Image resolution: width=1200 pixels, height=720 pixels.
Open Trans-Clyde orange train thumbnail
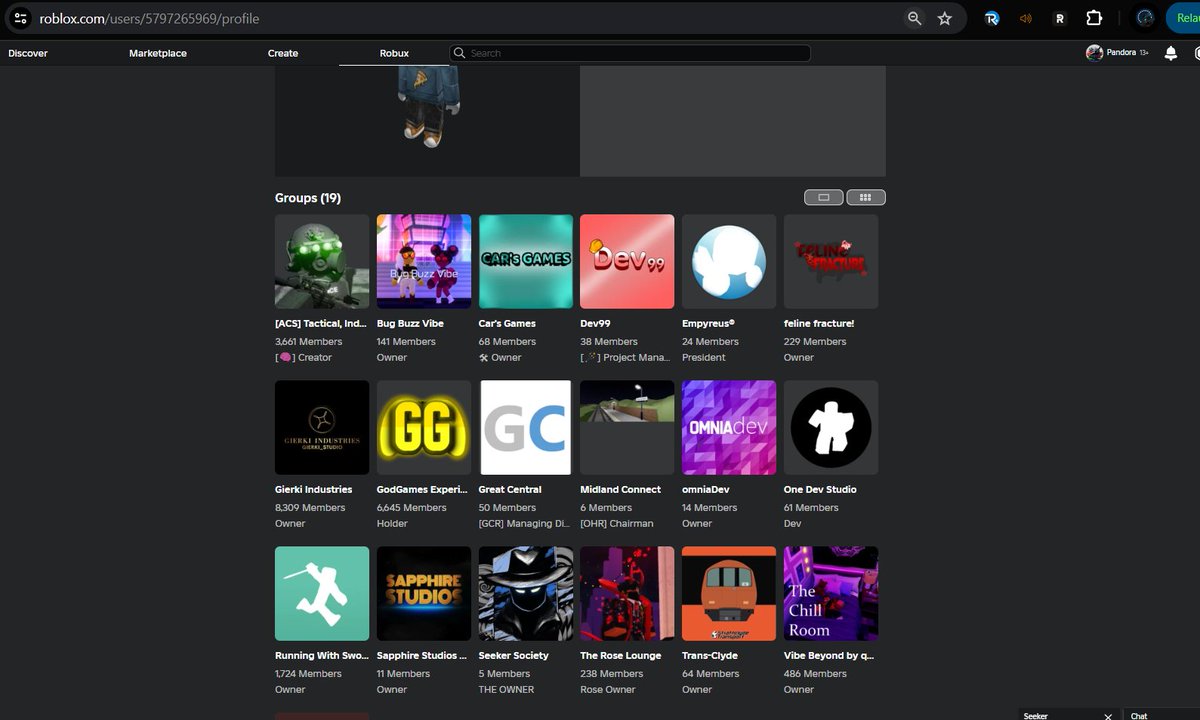click(729, 593)
